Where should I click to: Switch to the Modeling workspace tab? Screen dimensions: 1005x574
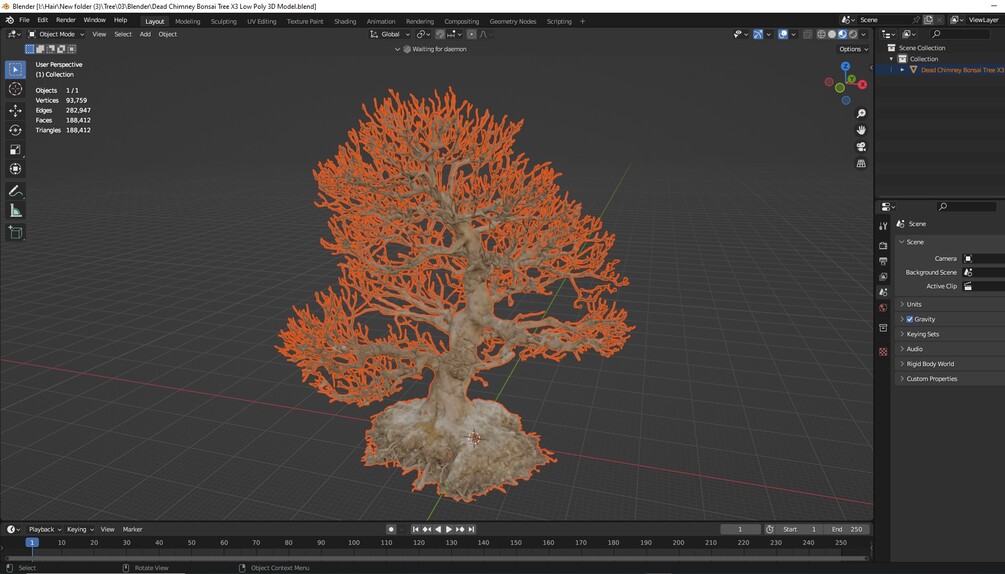(x=187, y=21)
